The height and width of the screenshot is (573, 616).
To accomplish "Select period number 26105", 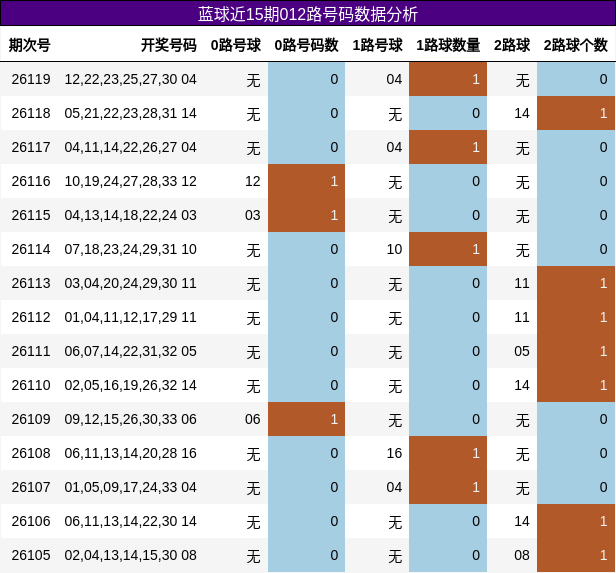I will 31,555.
